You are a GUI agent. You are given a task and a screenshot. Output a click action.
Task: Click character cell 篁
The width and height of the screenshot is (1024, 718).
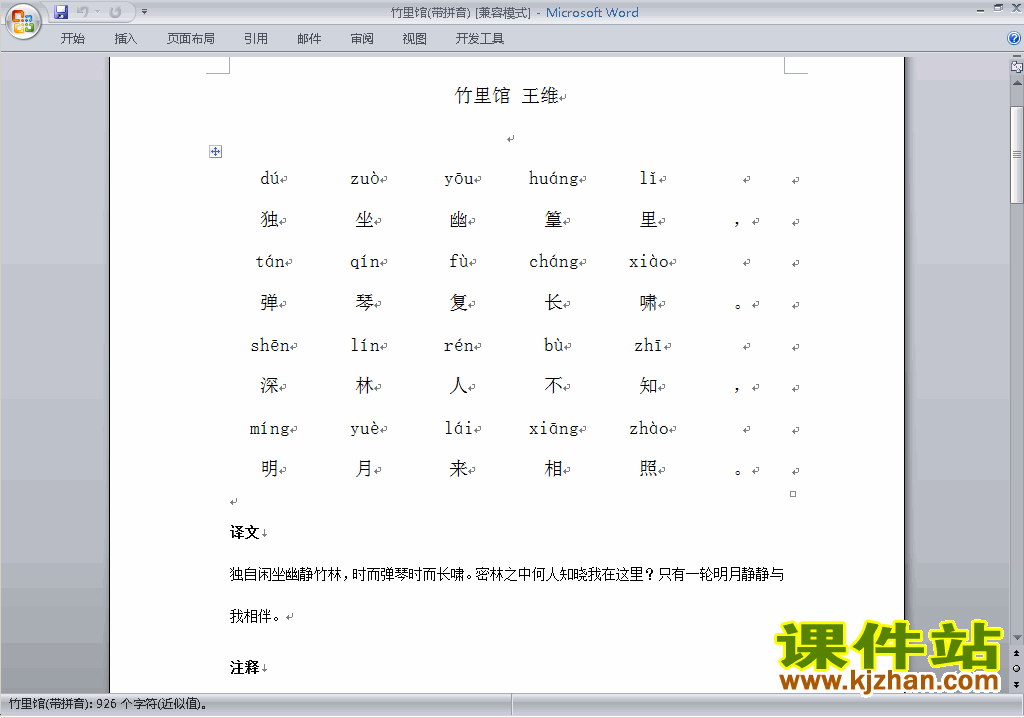(553, 220)
